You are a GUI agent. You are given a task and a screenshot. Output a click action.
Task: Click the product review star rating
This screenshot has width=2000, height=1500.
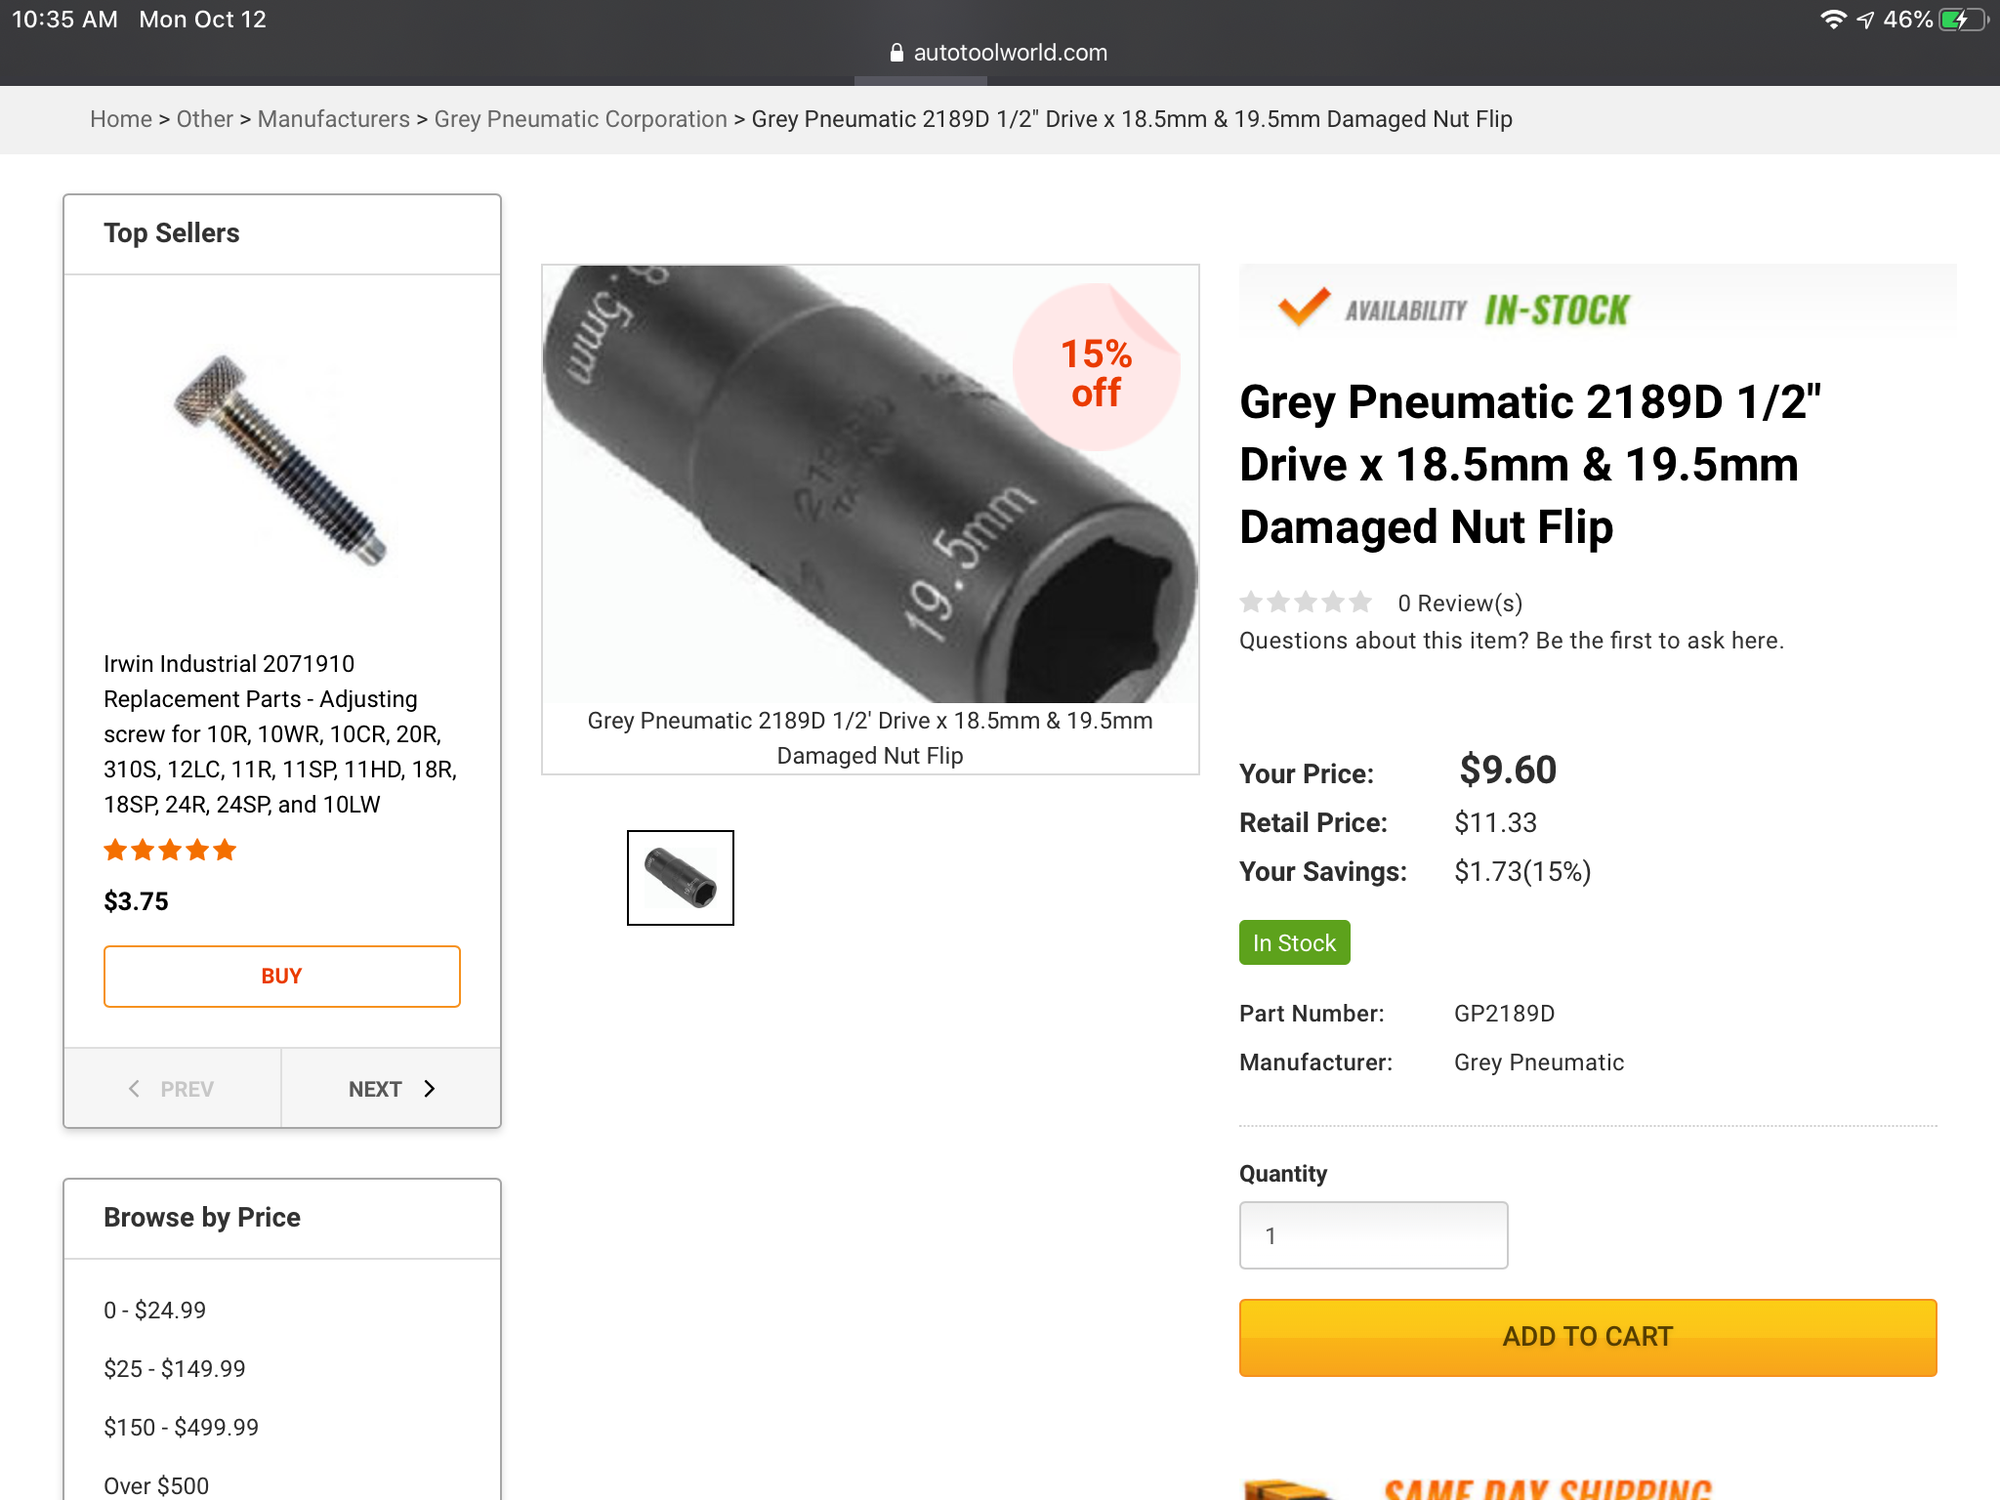(x=1305, y=602)
